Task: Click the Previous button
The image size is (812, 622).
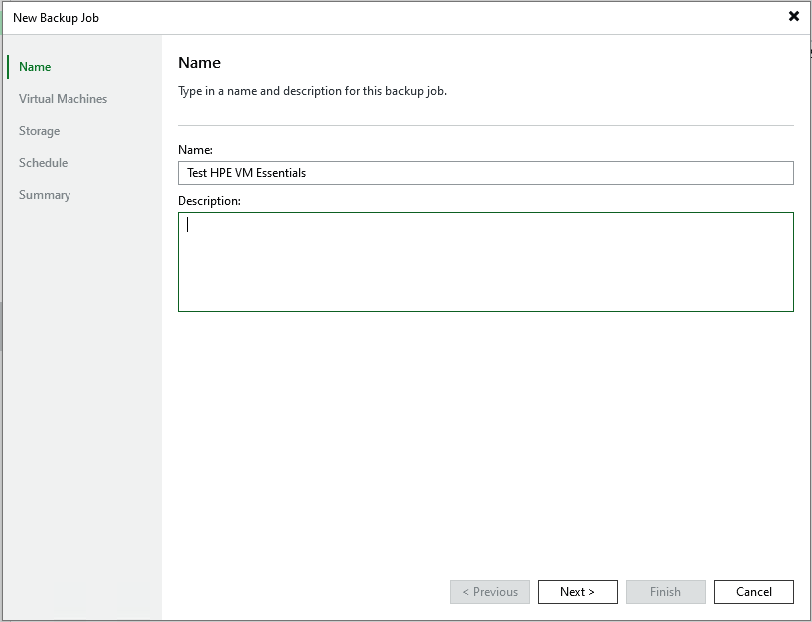Action: [x=489, y=592]
